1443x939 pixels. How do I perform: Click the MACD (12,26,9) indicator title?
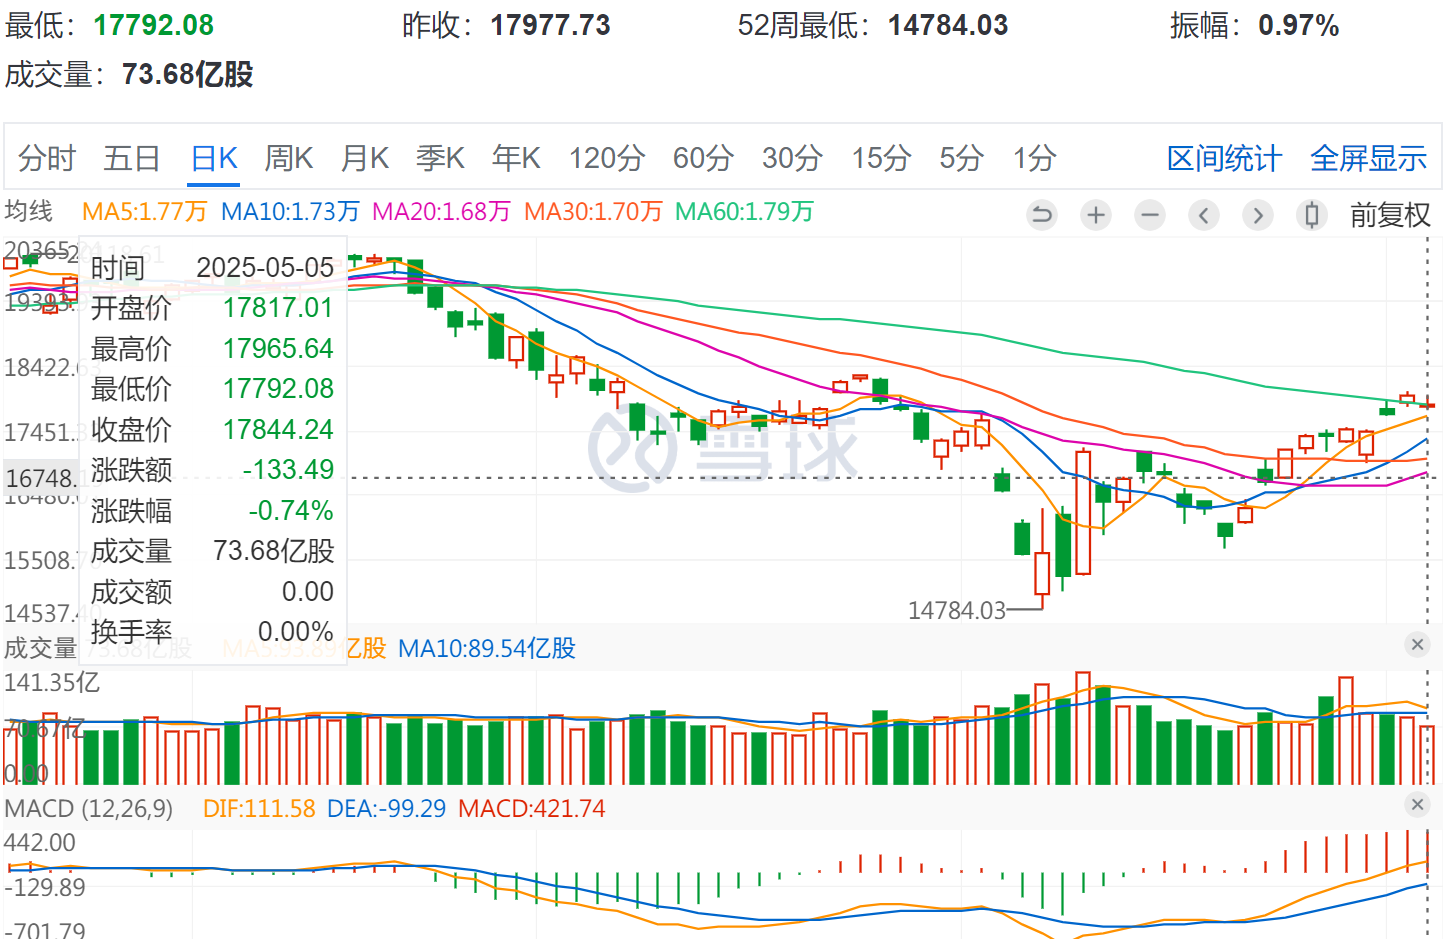point(89,808)
